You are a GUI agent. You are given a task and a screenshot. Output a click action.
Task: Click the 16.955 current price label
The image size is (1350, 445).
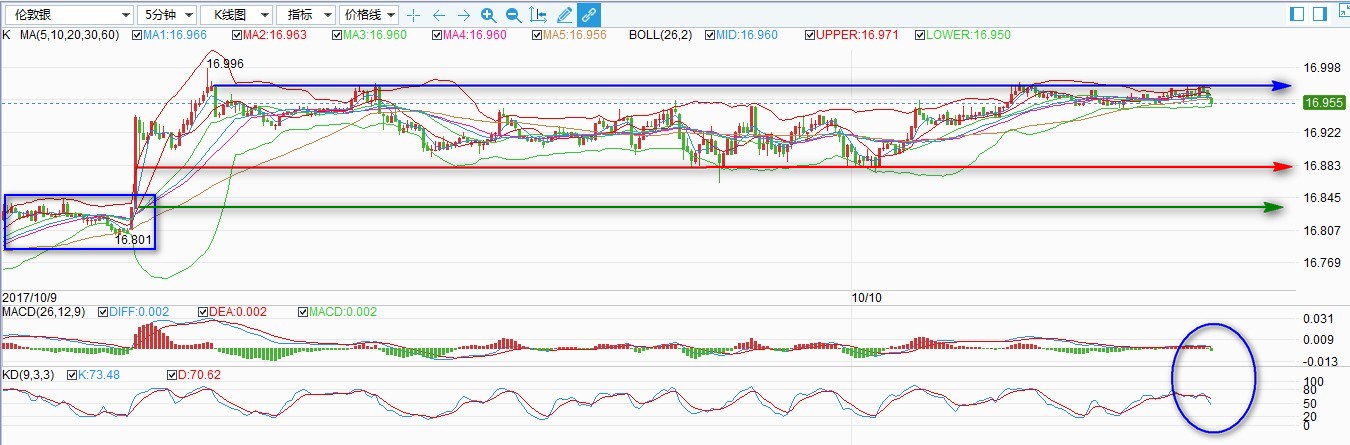(1324, 102)
